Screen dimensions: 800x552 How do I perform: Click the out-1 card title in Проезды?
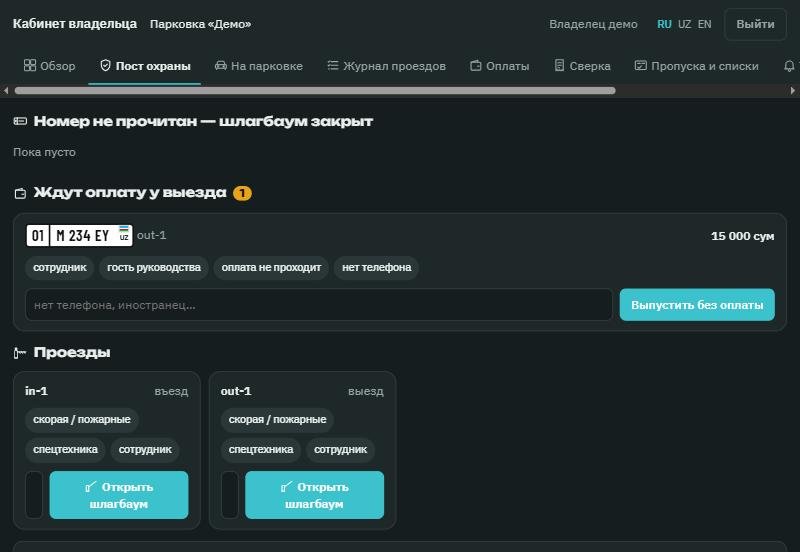[x=236, y=391]
